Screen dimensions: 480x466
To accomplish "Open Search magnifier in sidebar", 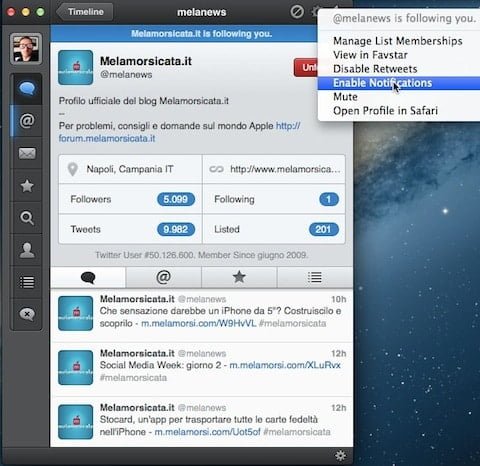I will click(27, 218).
